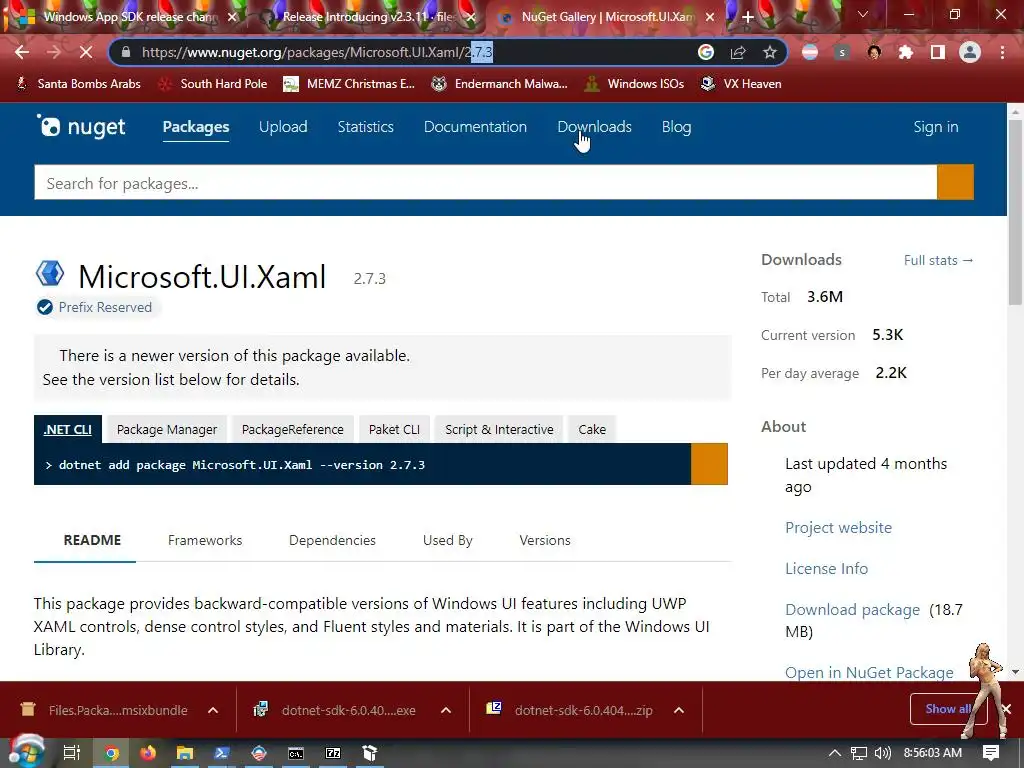Open the Chrome profile avatar
Viewport: 1024px width, 768px height.
coord(970,52)
